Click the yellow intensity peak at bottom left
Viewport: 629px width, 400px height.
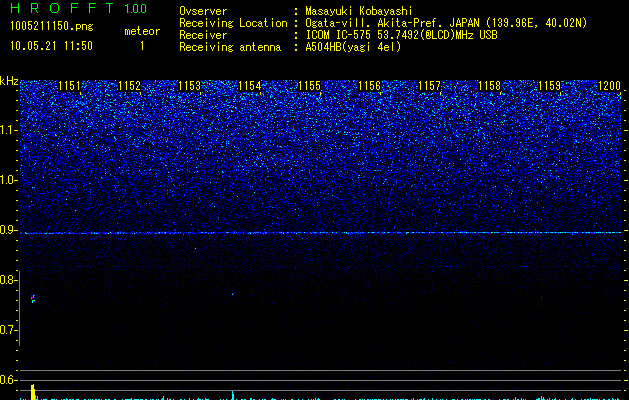coord(33,392)
